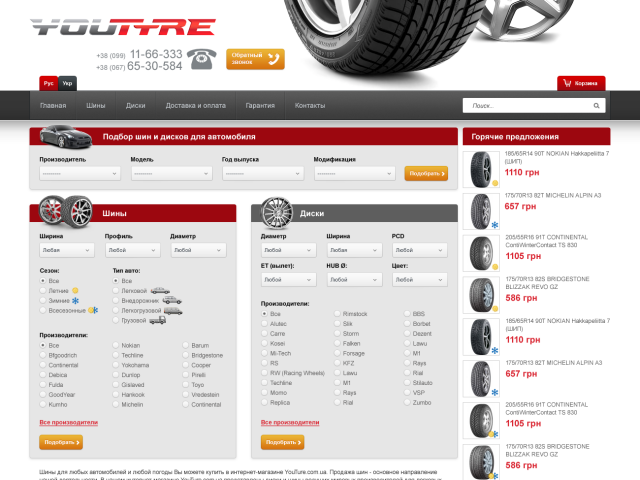Select Momo wheel manufacturer radio
Viewport: 640px width, 480px height.
click(x=264, y=392)
